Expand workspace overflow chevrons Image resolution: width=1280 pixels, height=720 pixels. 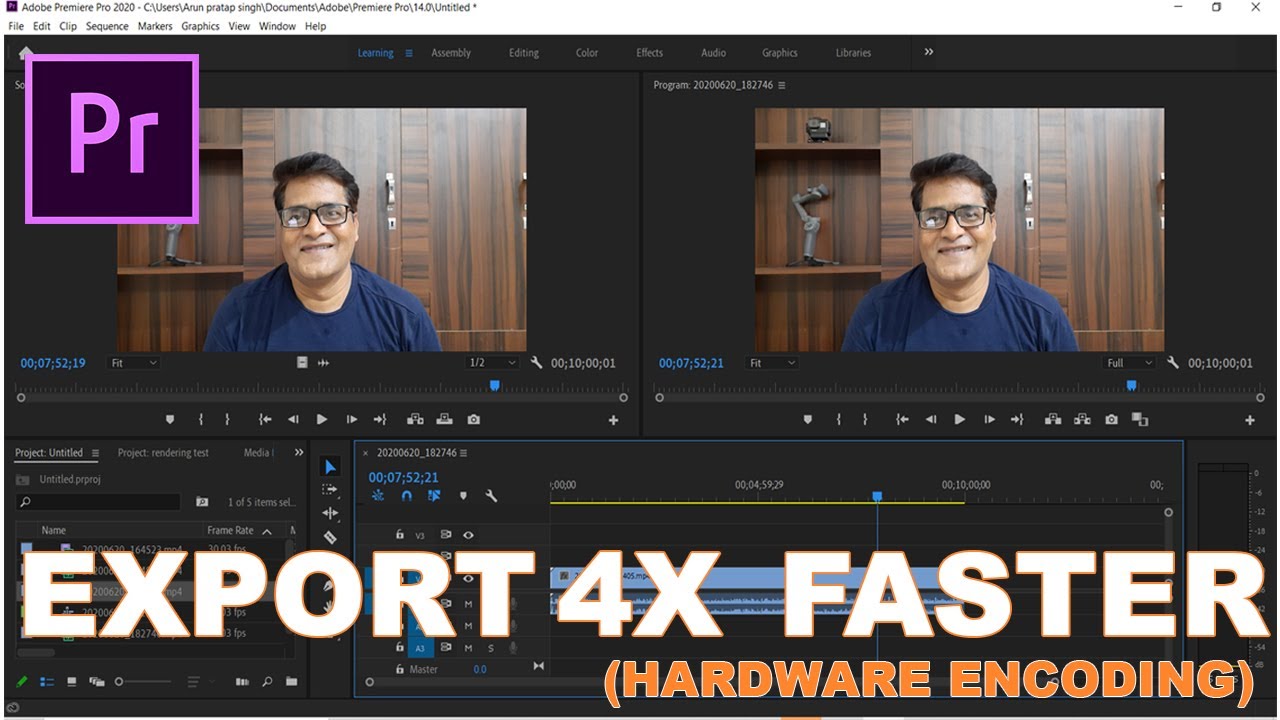point(929,52)
